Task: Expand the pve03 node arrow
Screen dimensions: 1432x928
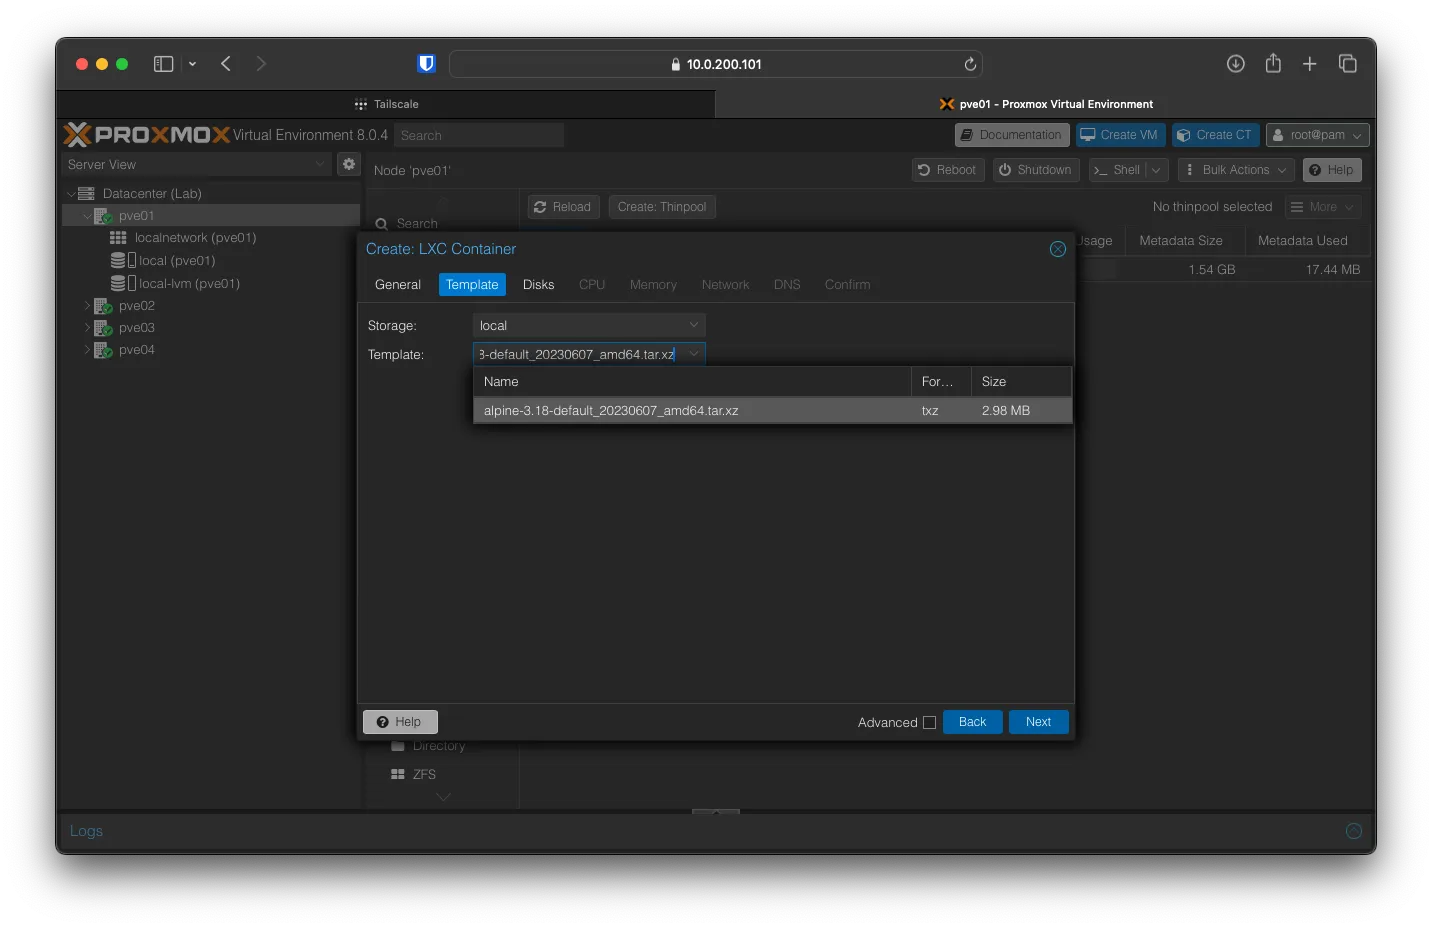Action: (x=87, y=328)
